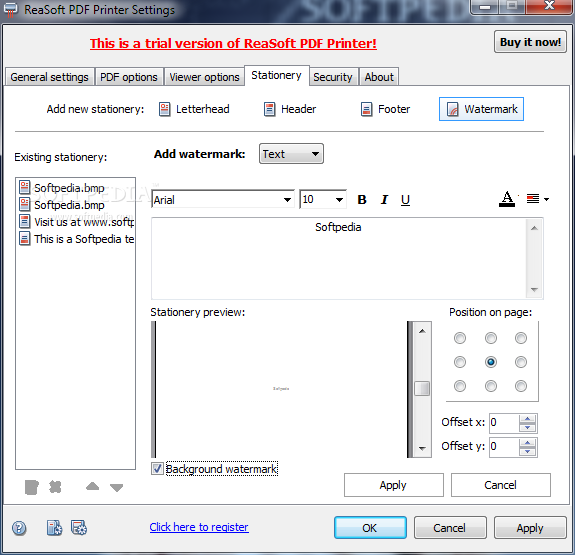Switch to the About tab
Screen dimensions: 575x555
click(x=379, y=77)
